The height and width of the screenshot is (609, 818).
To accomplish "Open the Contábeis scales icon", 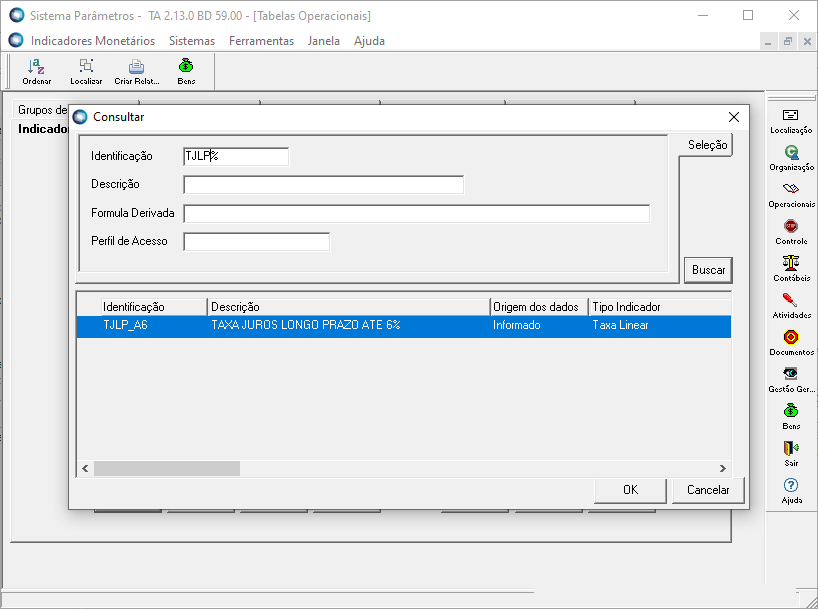I will (x=791, y=269).
